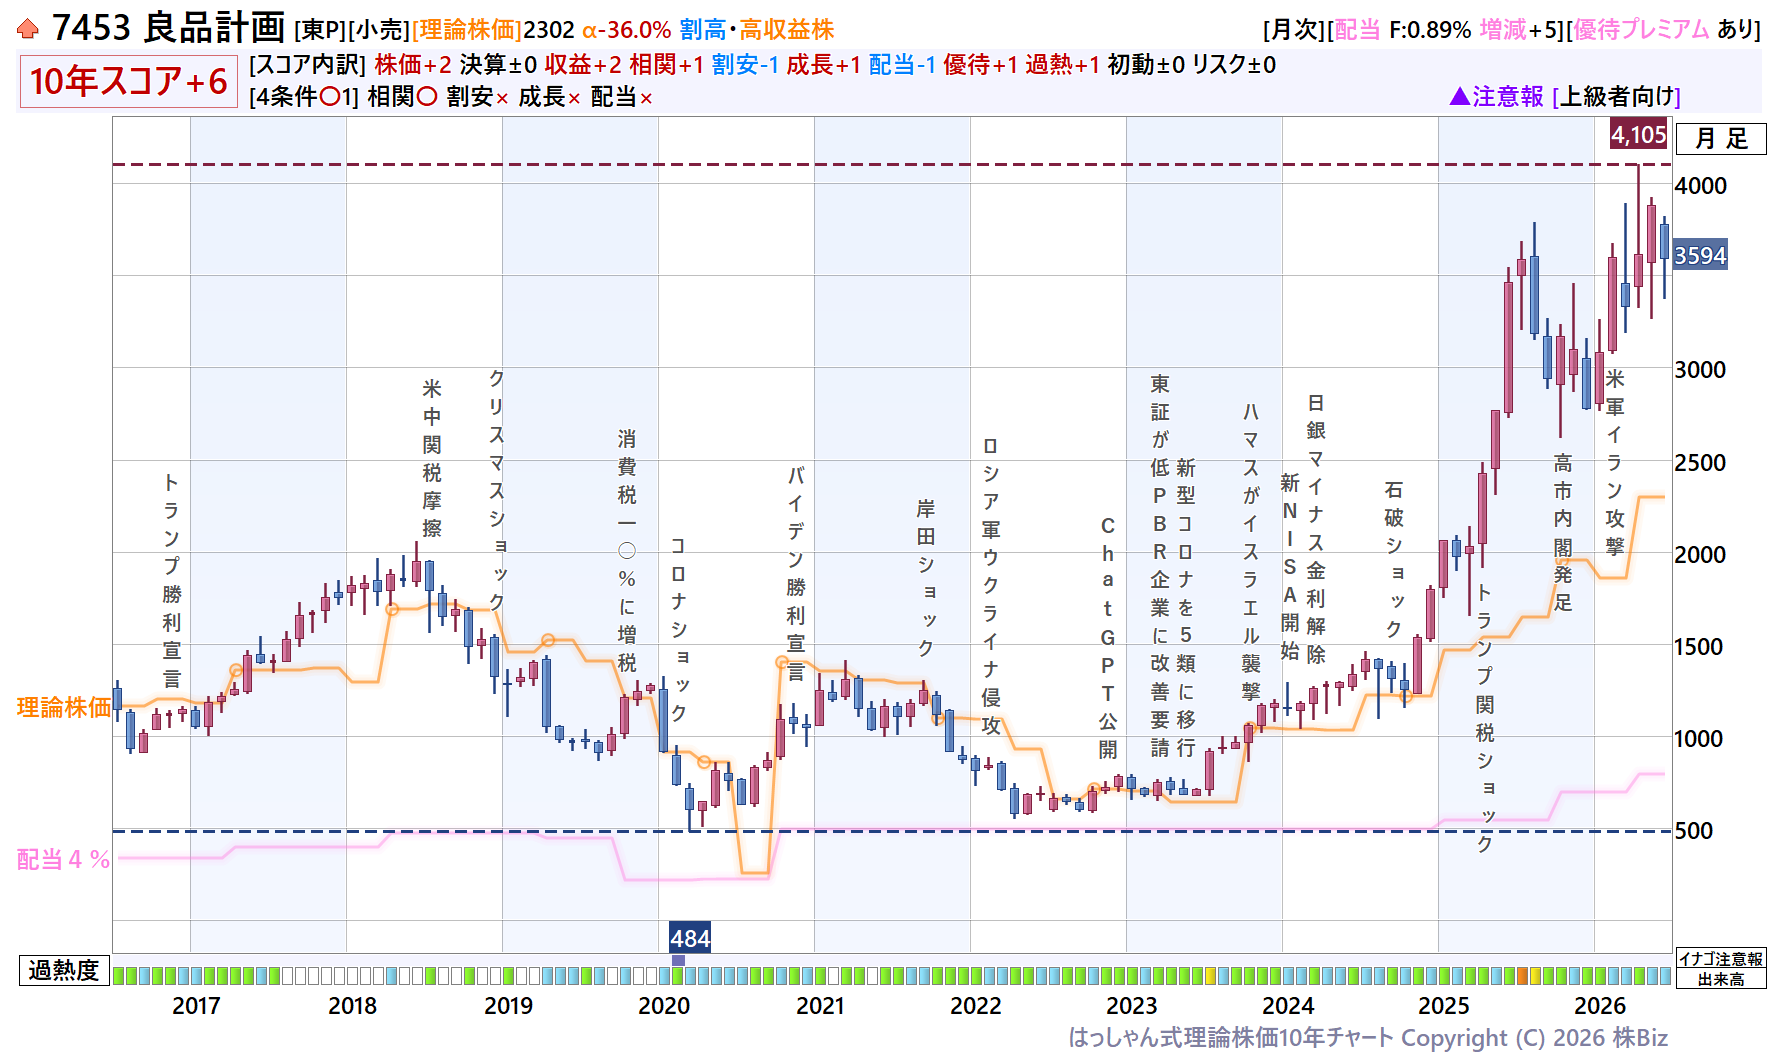
Task: Click the red house icon beside 7453
Action: tap(28, 29)
